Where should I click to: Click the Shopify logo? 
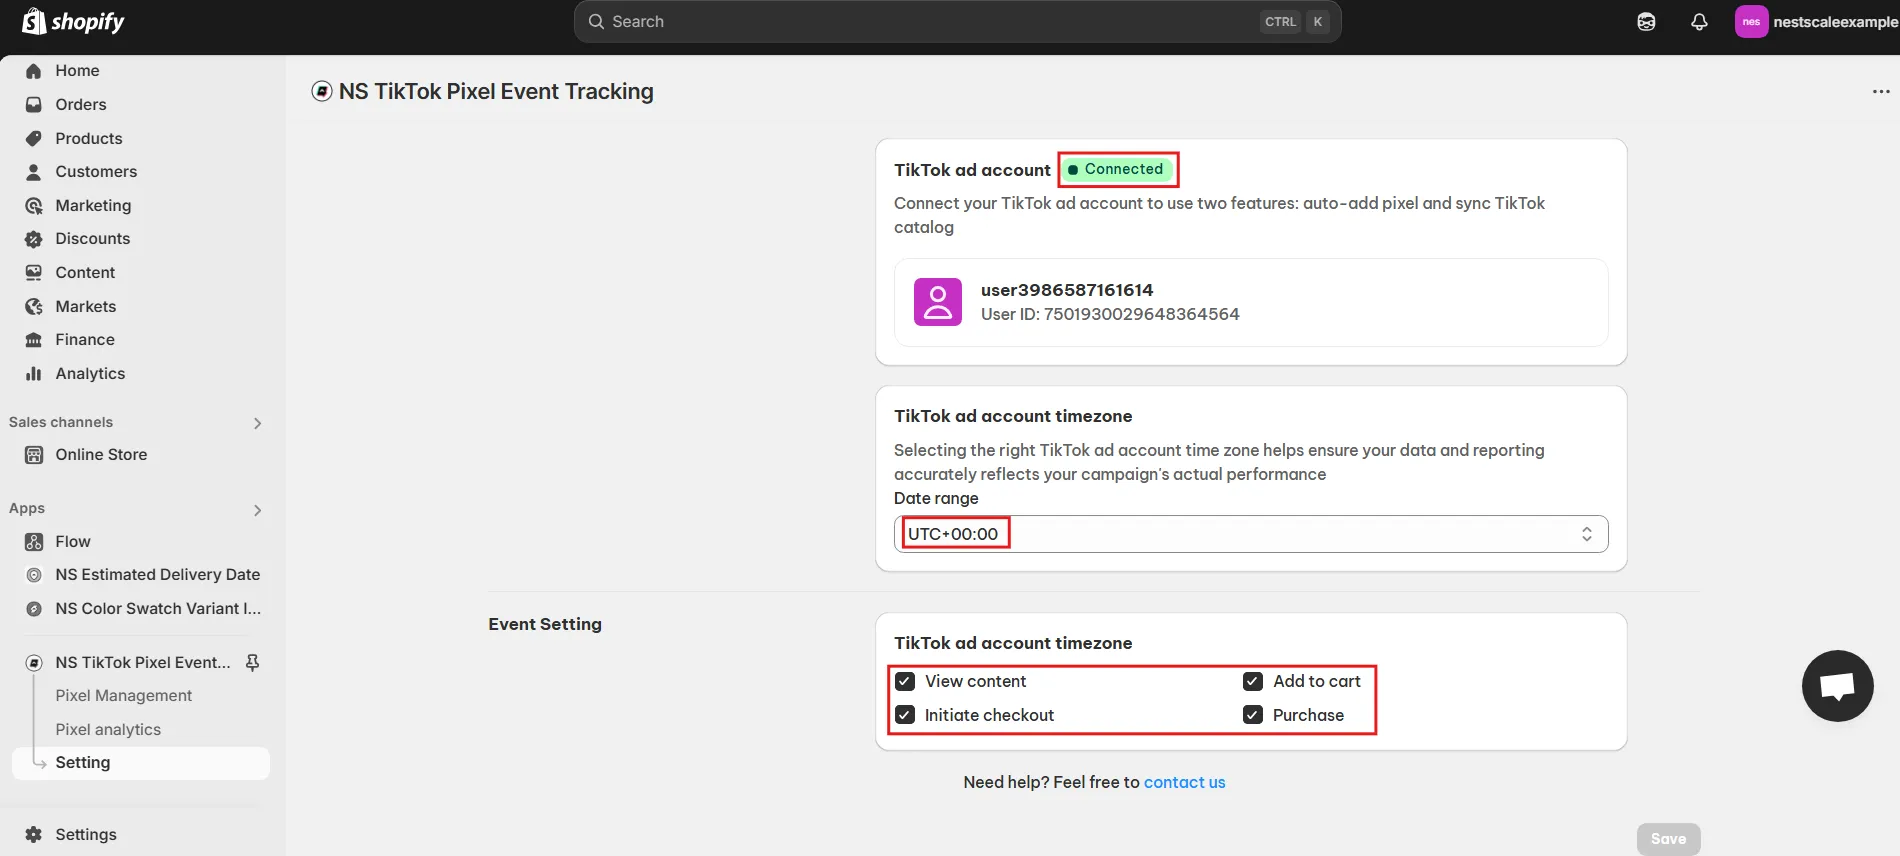click(74, 21)
